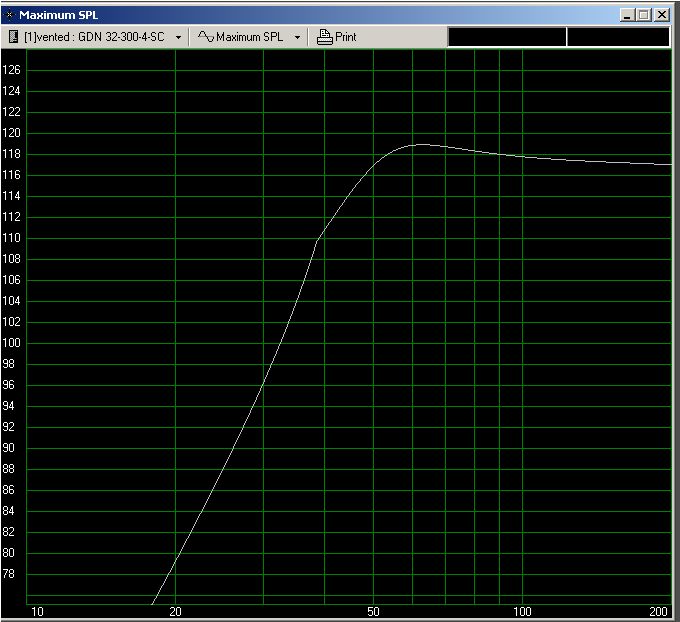This screenshot has height=622, width=680.
Task: Minimize the Maximum SPL window
Action: 627,15
